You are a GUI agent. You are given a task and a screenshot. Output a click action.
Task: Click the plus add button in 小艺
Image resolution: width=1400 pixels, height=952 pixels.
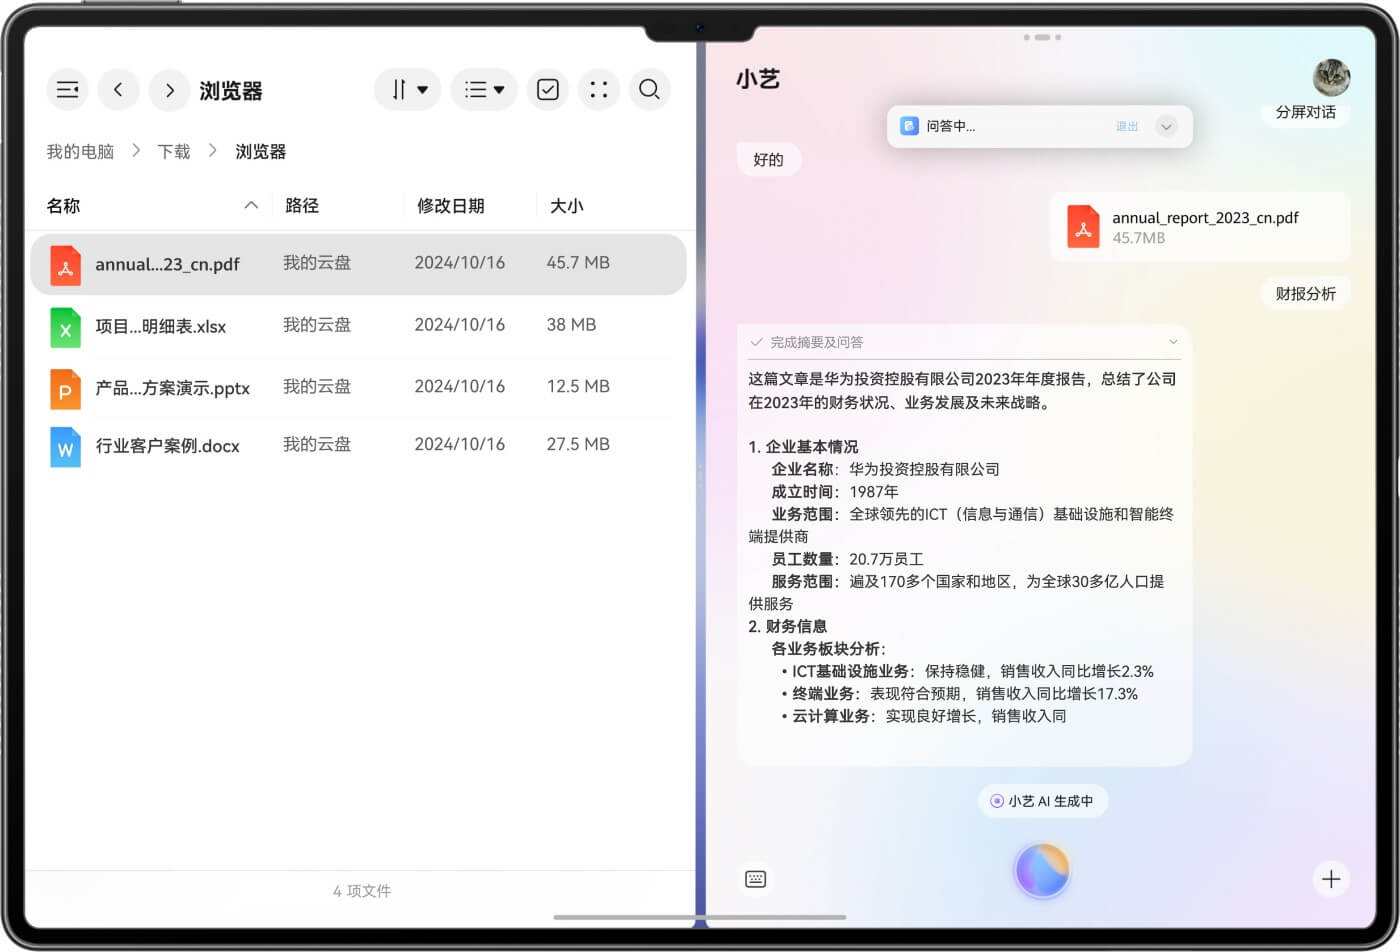tap(1331, 879)
